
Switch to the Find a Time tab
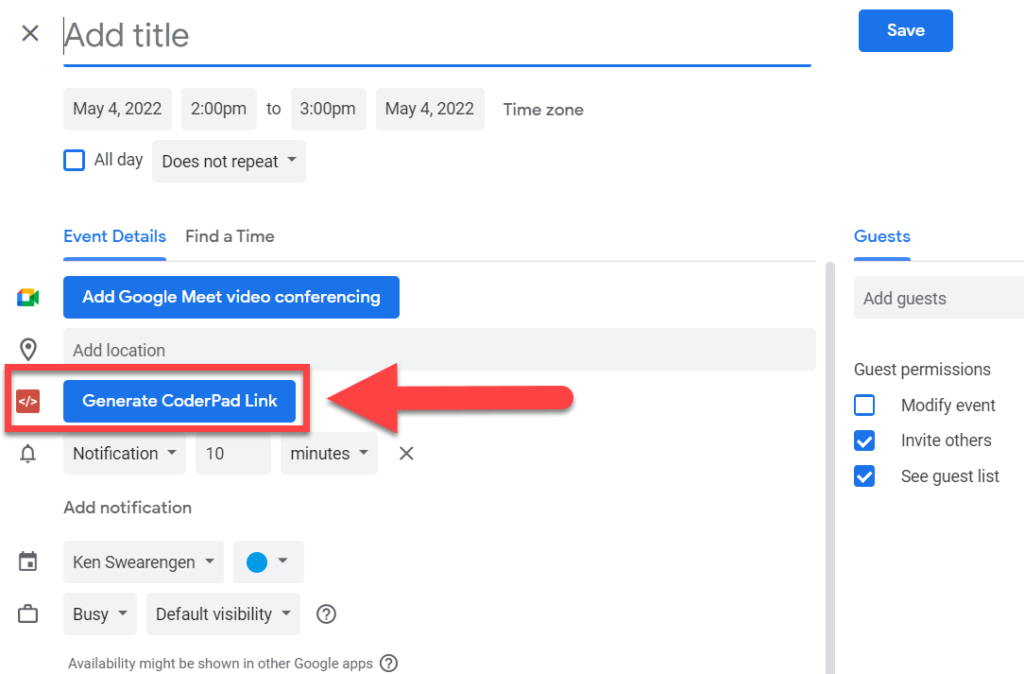click(x=229, y=236)
